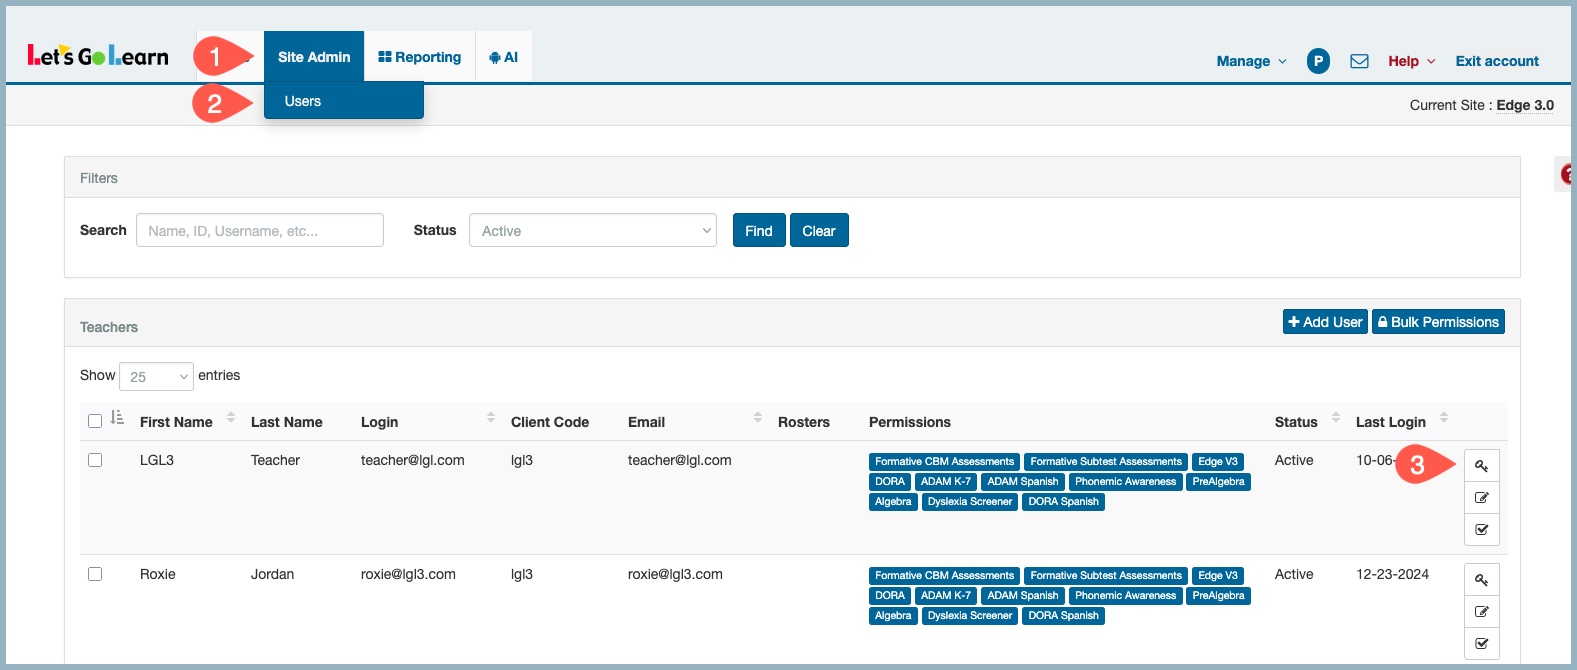Click the edit pencil icon for Roxie Jordan
1577x670 pixels.
pos(1481,612)
